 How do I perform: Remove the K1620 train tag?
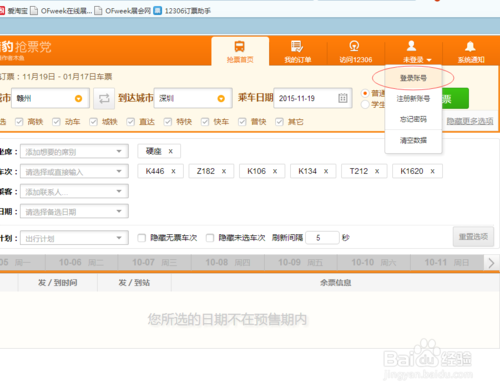432,171
